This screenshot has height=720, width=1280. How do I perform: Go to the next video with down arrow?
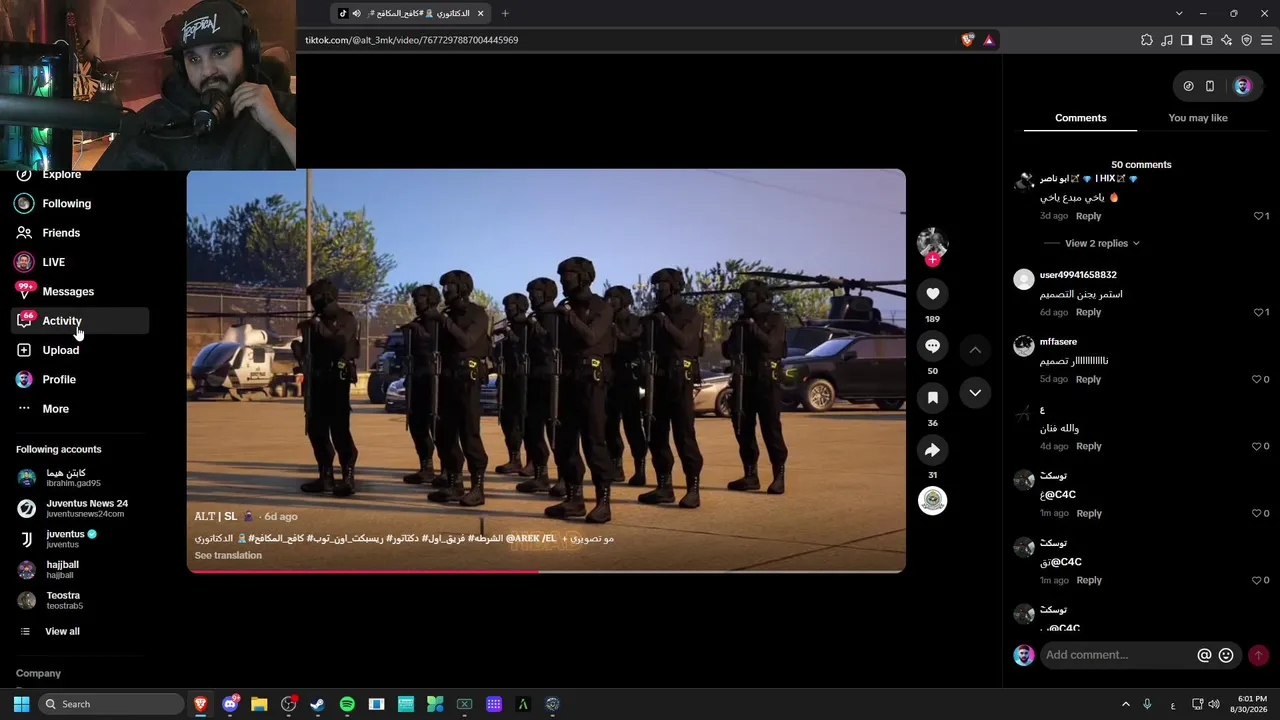975,393
